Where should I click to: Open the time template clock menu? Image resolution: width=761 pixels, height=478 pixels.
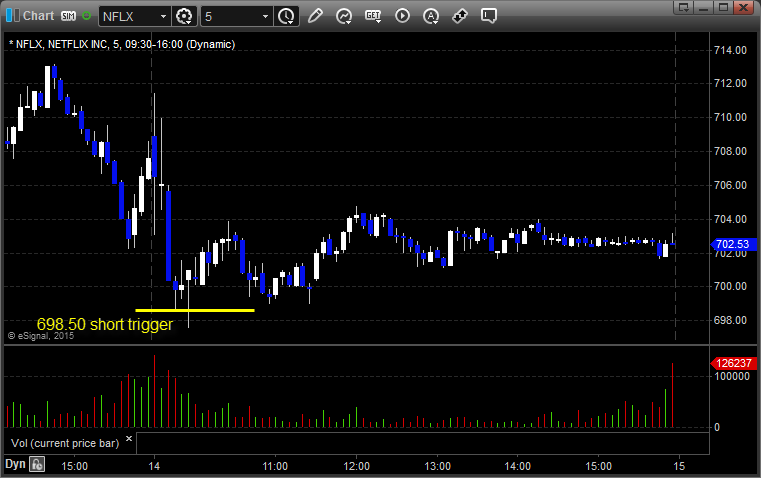(x=286, y=16)
